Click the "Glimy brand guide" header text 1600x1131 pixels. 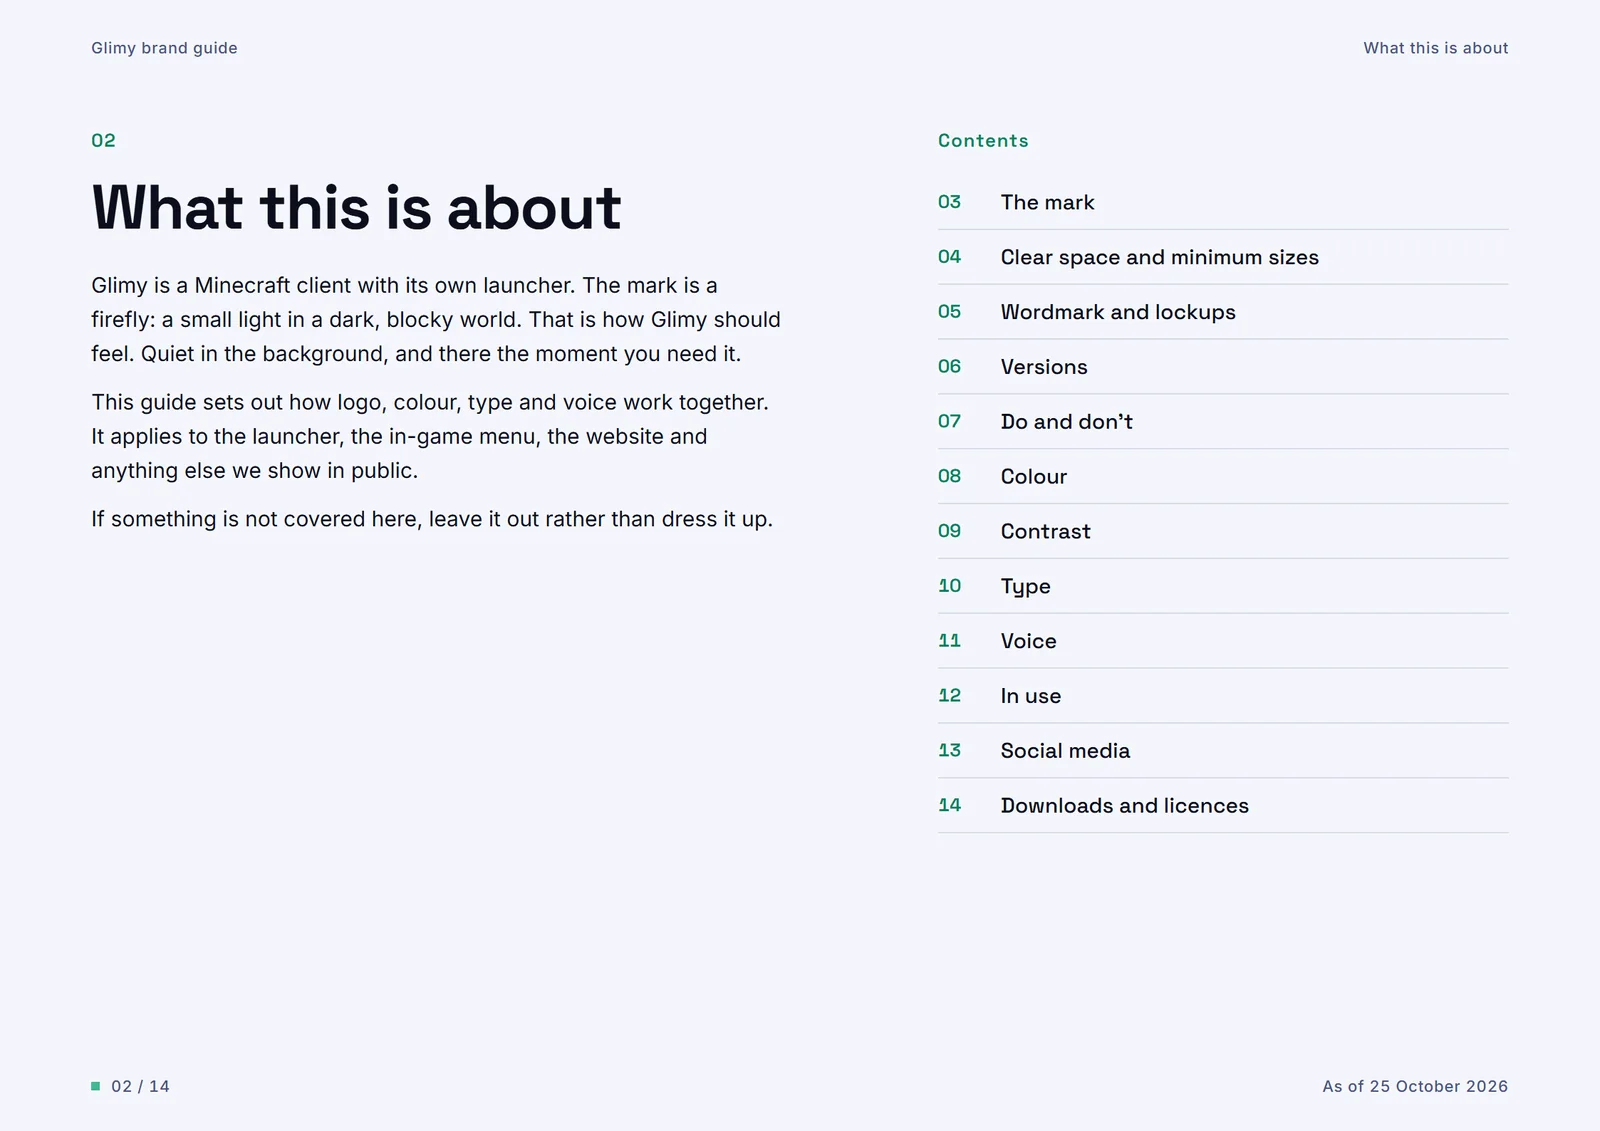point(164,48)
